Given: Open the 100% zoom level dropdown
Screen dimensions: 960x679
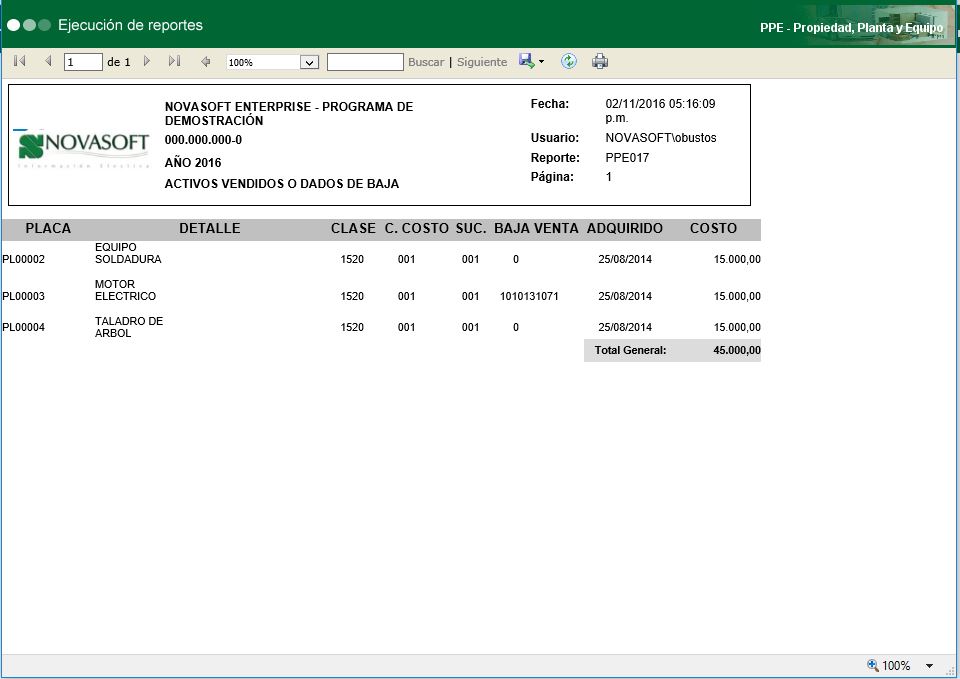Looking at the screenshot, I should (309, 62).
